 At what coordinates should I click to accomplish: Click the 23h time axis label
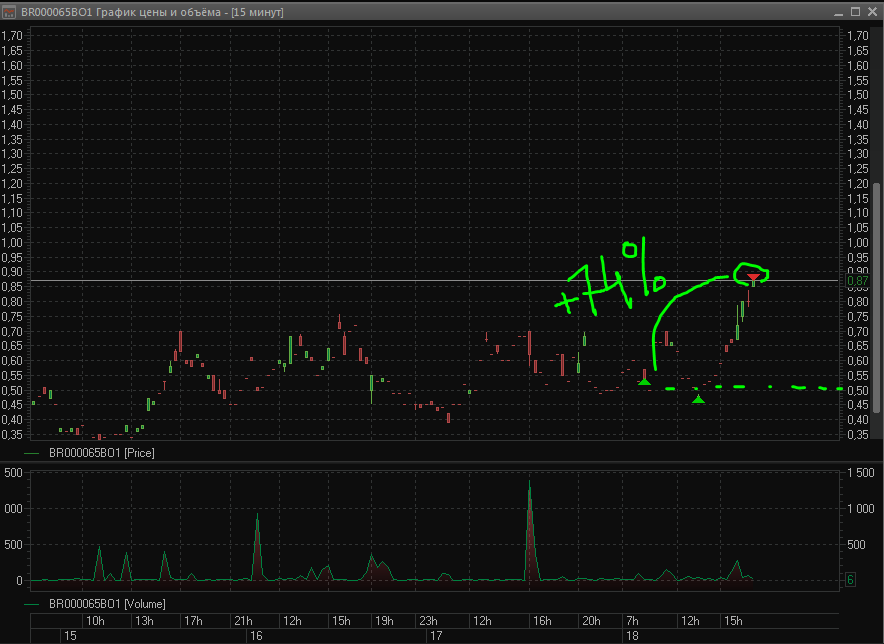428,621
